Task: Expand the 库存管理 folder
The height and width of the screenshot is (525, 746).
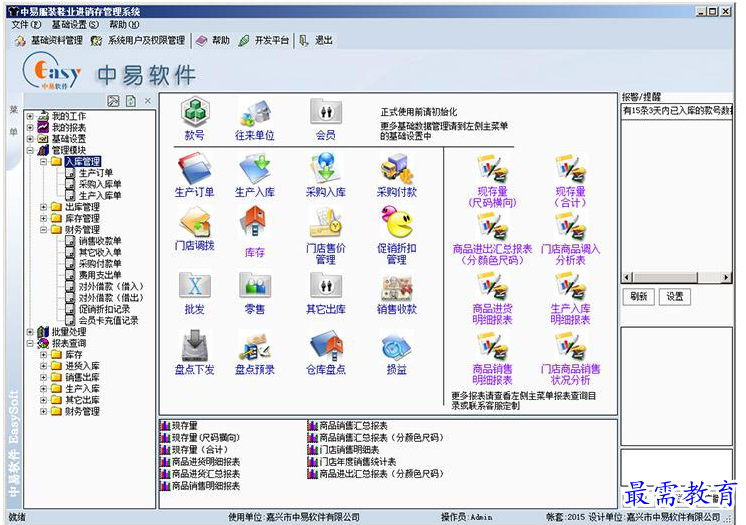Action: (43, 218)
